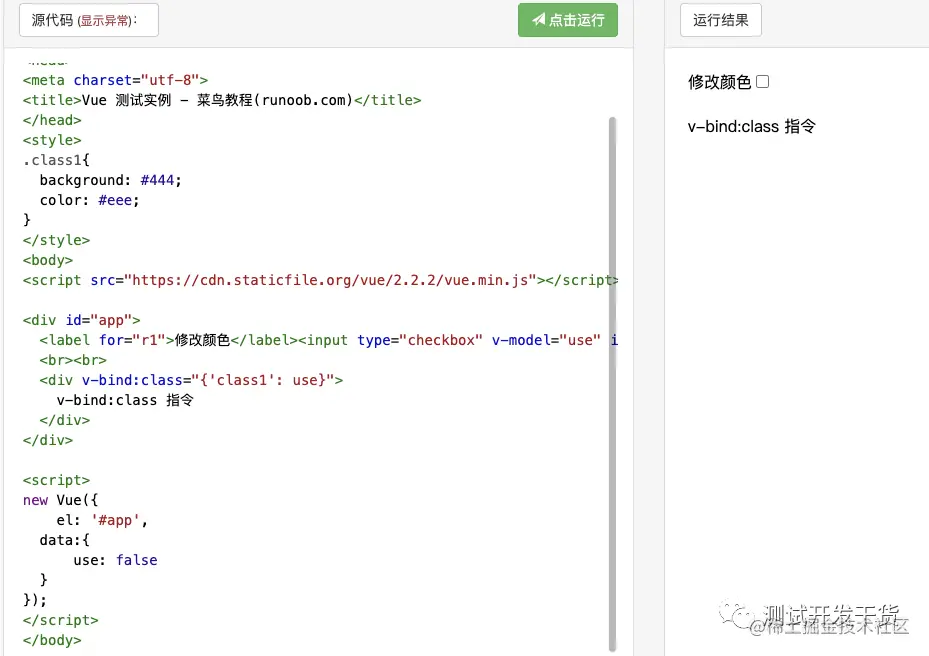Click the code editor vertical scrollbar
The height and width of the screenshot is (656, 929).
(x=613, y=383)
